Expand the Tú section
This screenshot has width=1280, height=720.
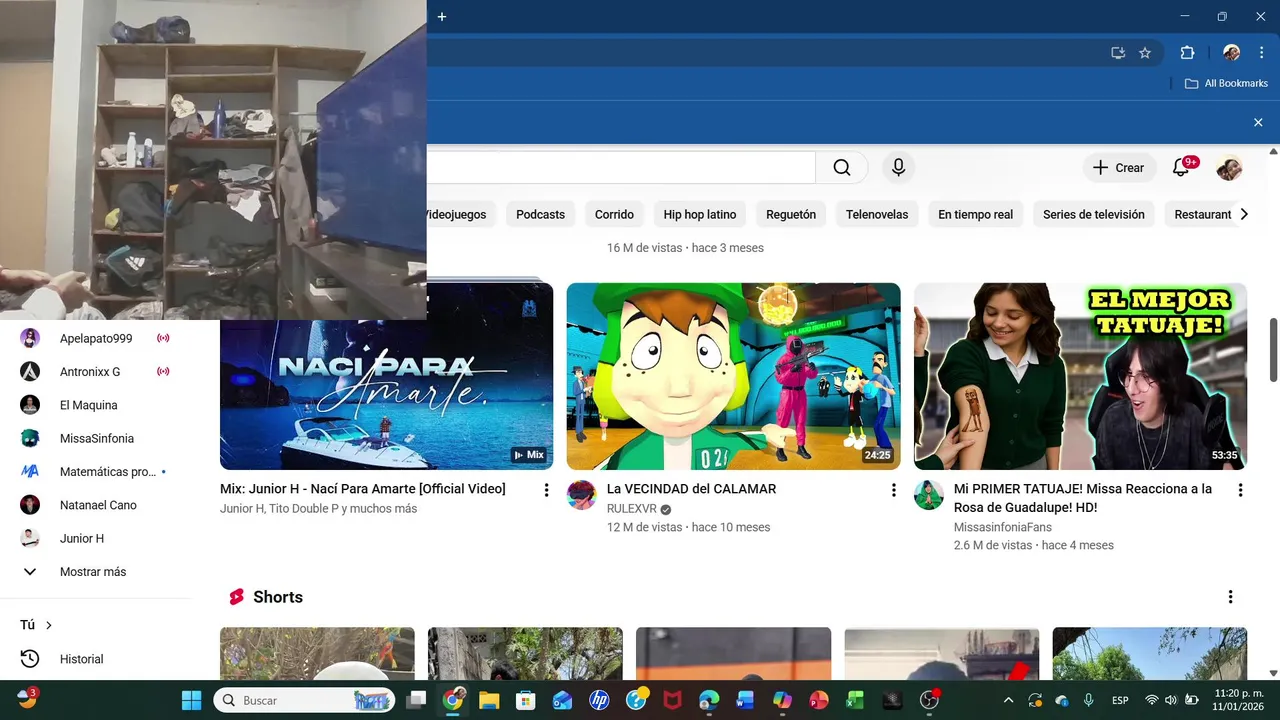(36, 625)
